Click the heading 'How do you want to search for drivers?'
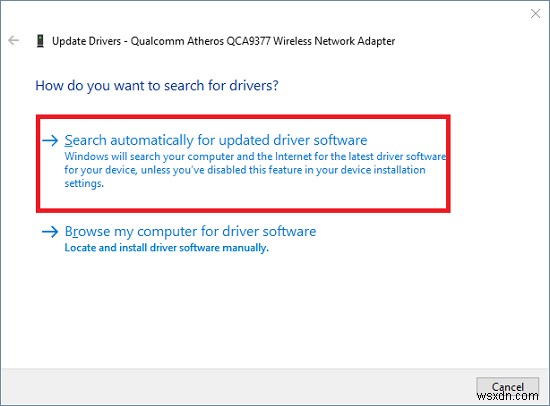Screen dimensions: 550x406 tap(157, 86)
